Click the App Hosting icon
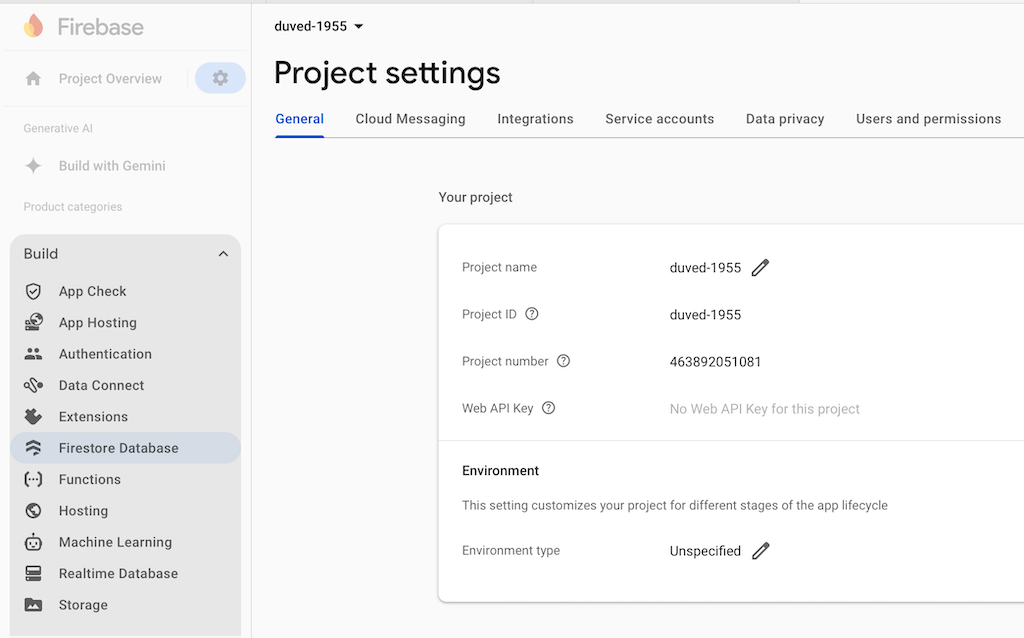The width and height of the screenshot is (1024, 638). pyautogui.click(x=33, y=323)
